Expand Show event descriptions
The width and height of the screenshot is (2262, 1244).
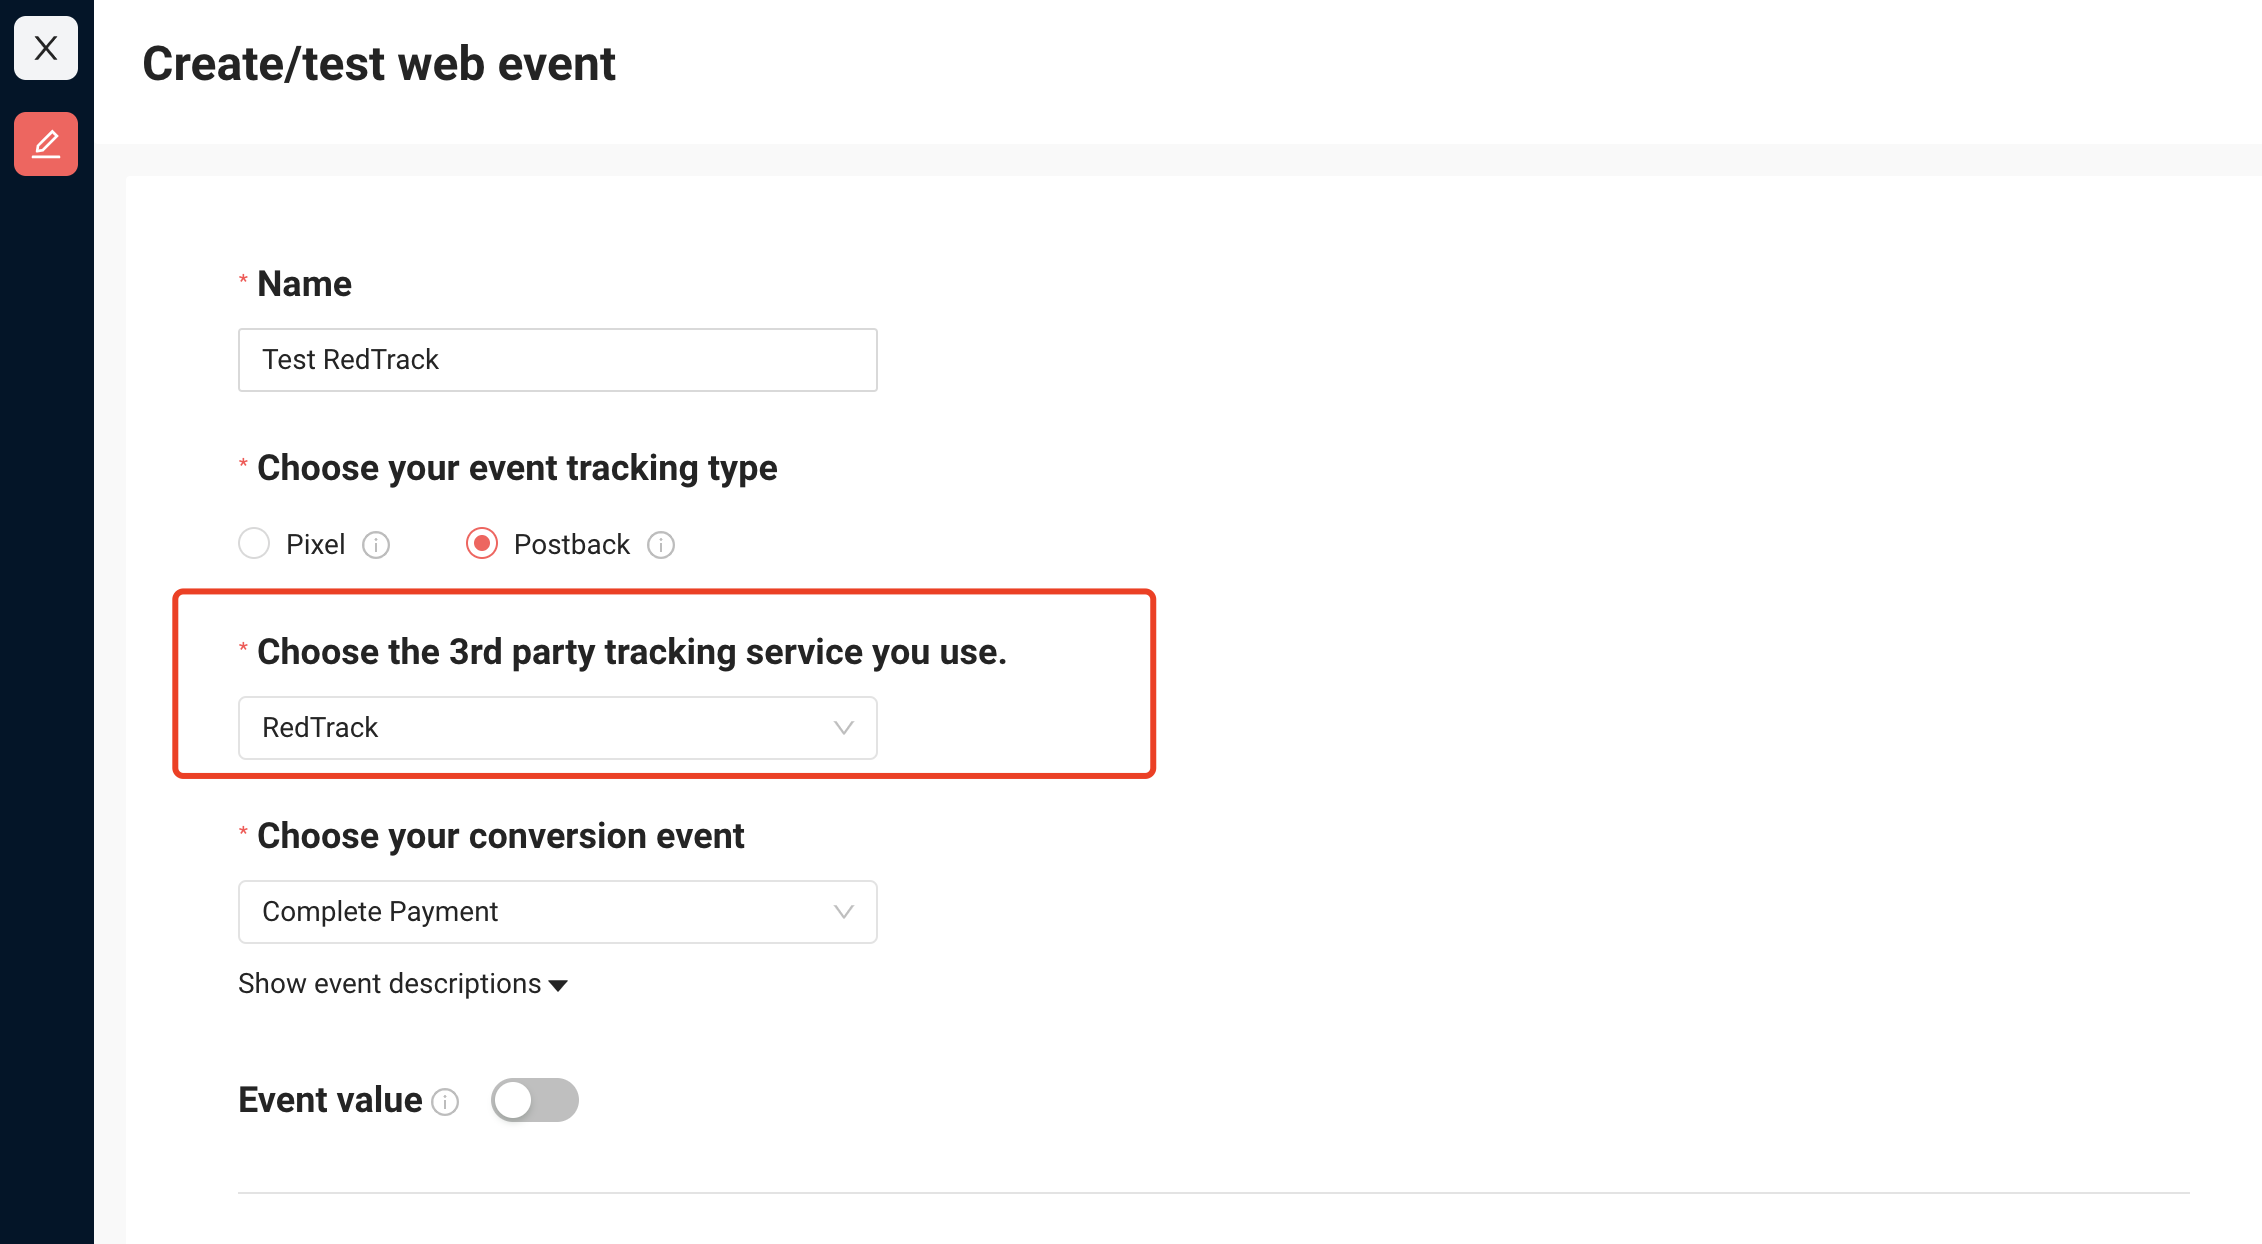click(403, 984)
